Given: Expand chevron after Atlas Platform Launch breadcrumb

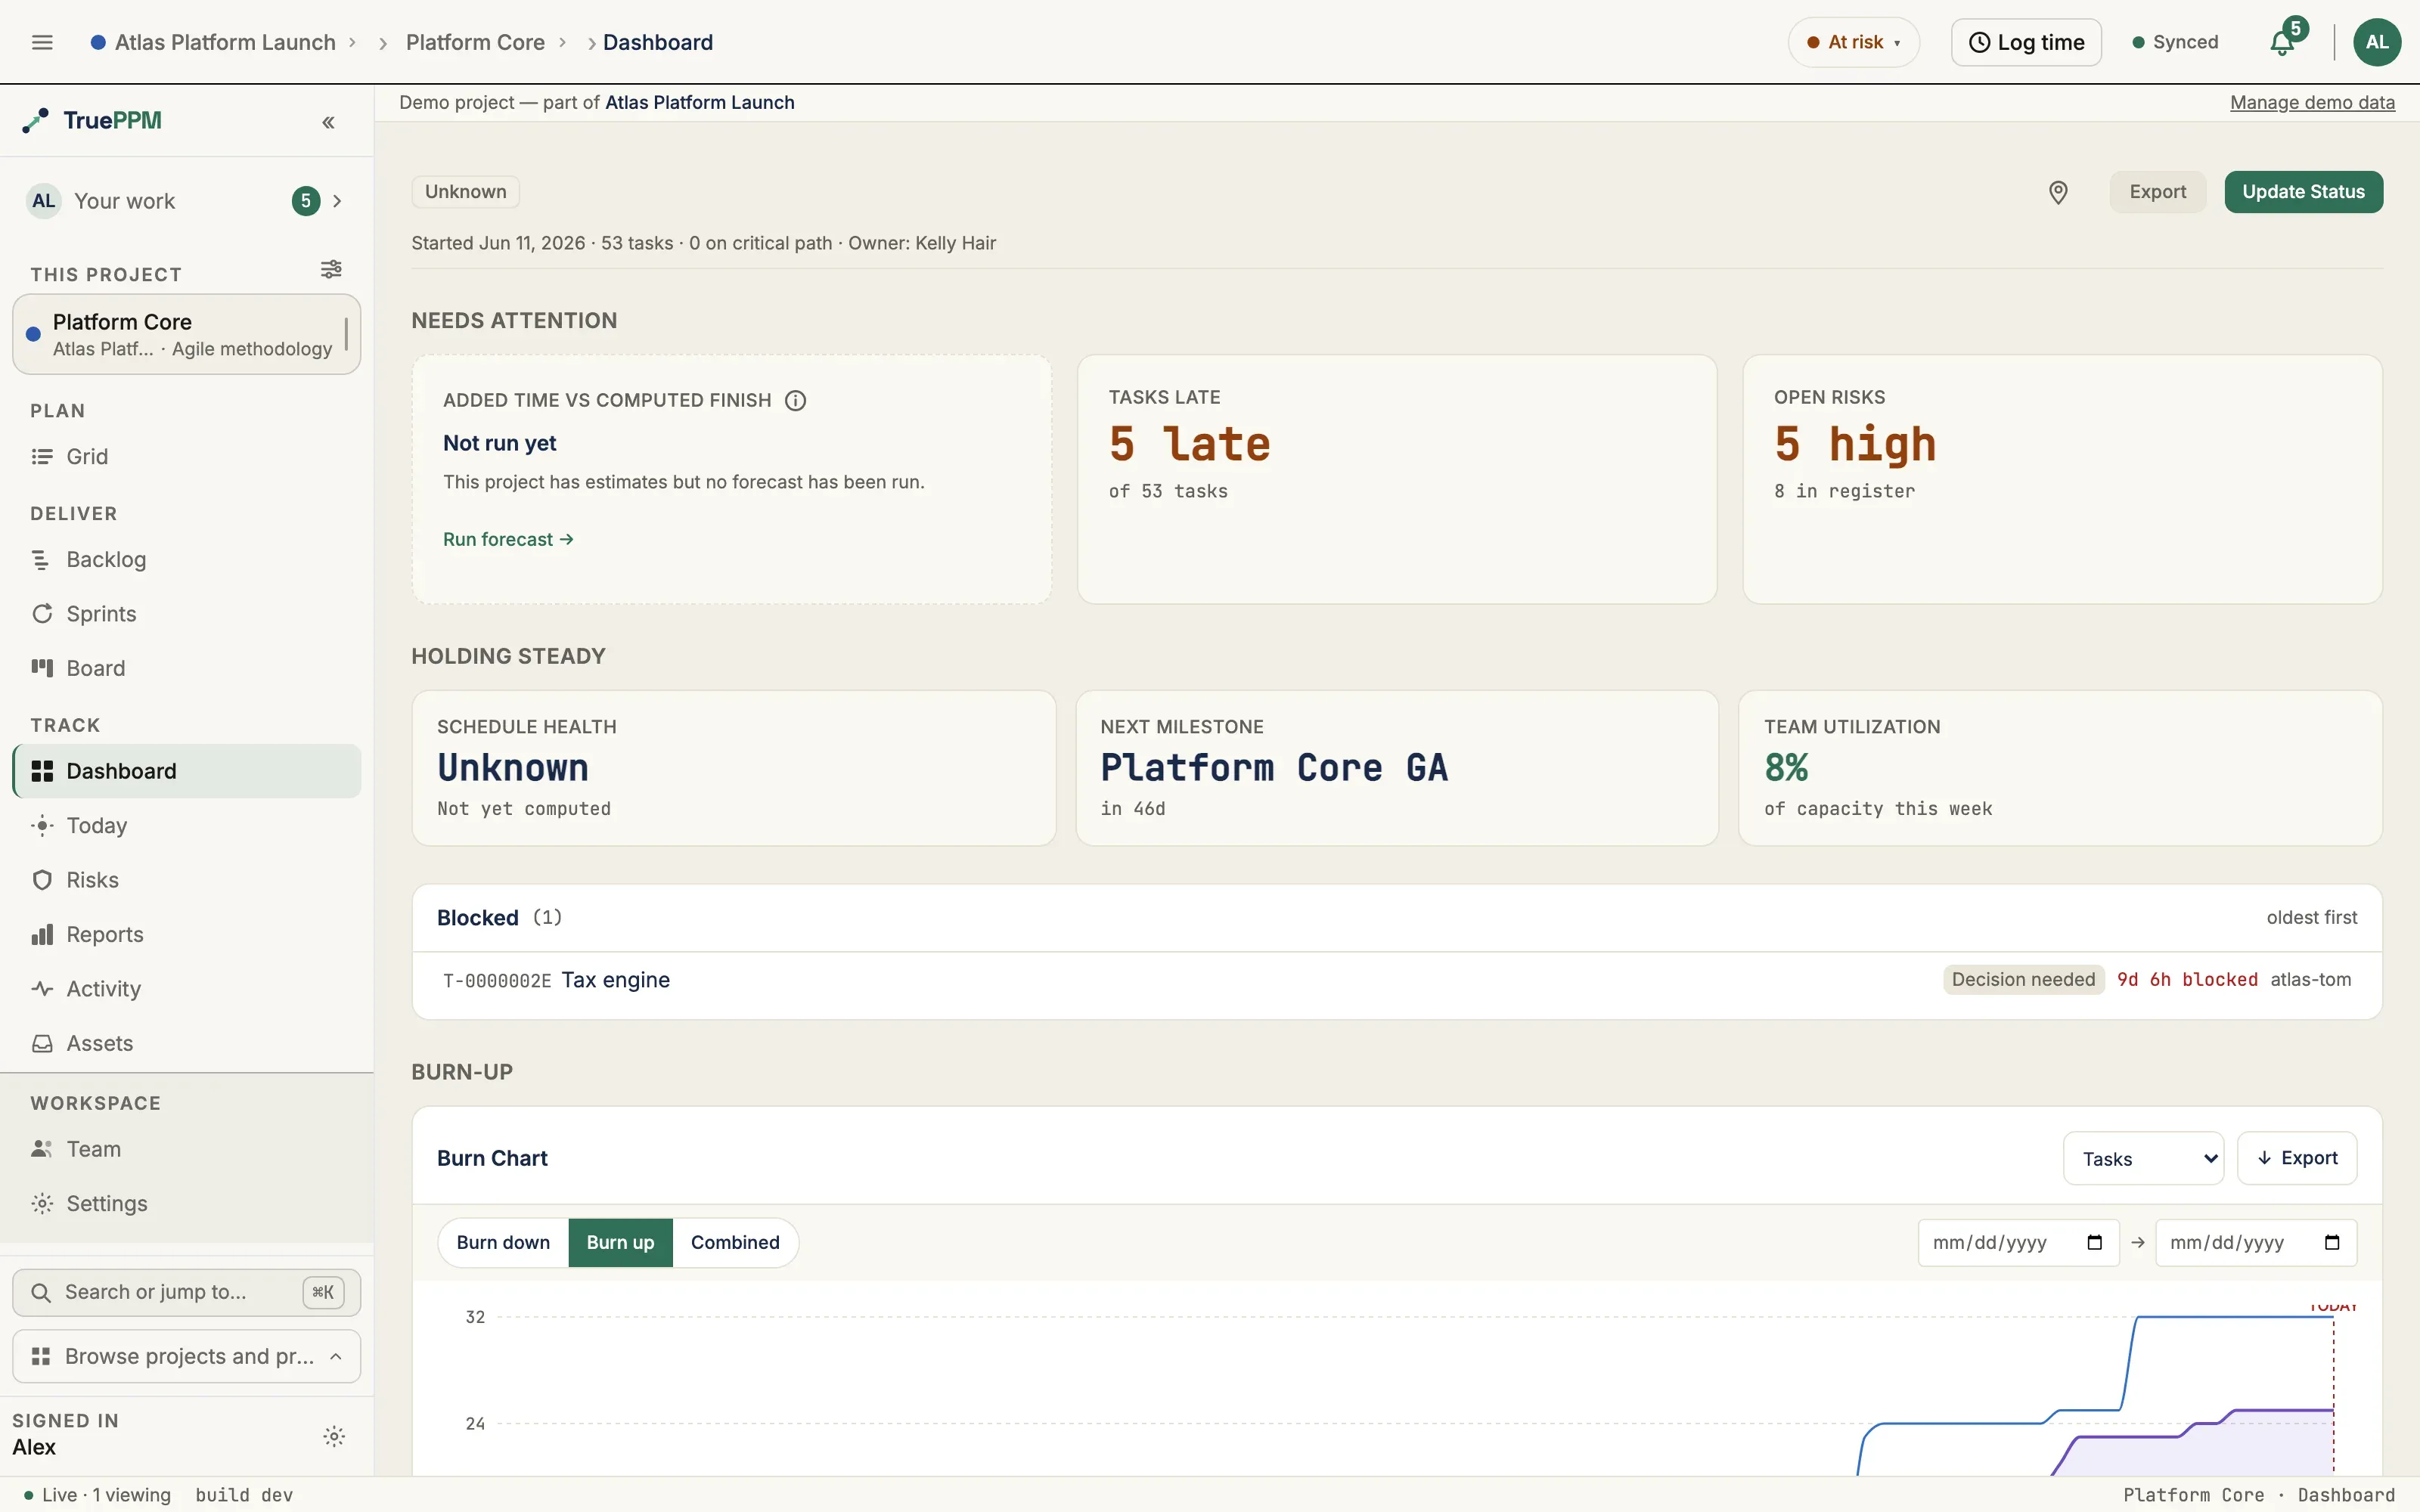Looking at the screenshot, I should [x=352, y=42].
